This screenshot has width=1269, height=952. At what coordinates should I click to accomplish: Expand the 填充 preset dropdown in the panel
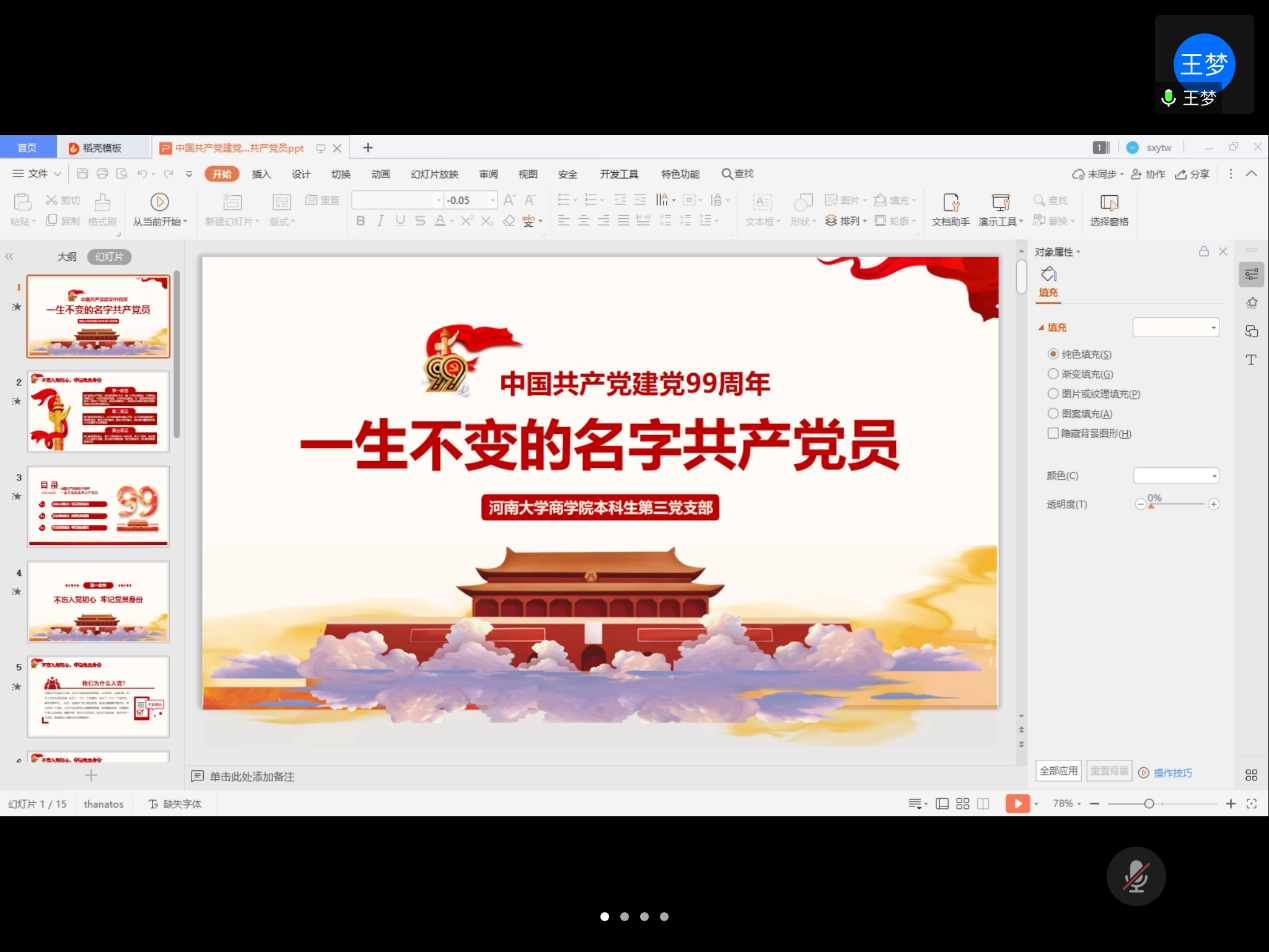1176,327
